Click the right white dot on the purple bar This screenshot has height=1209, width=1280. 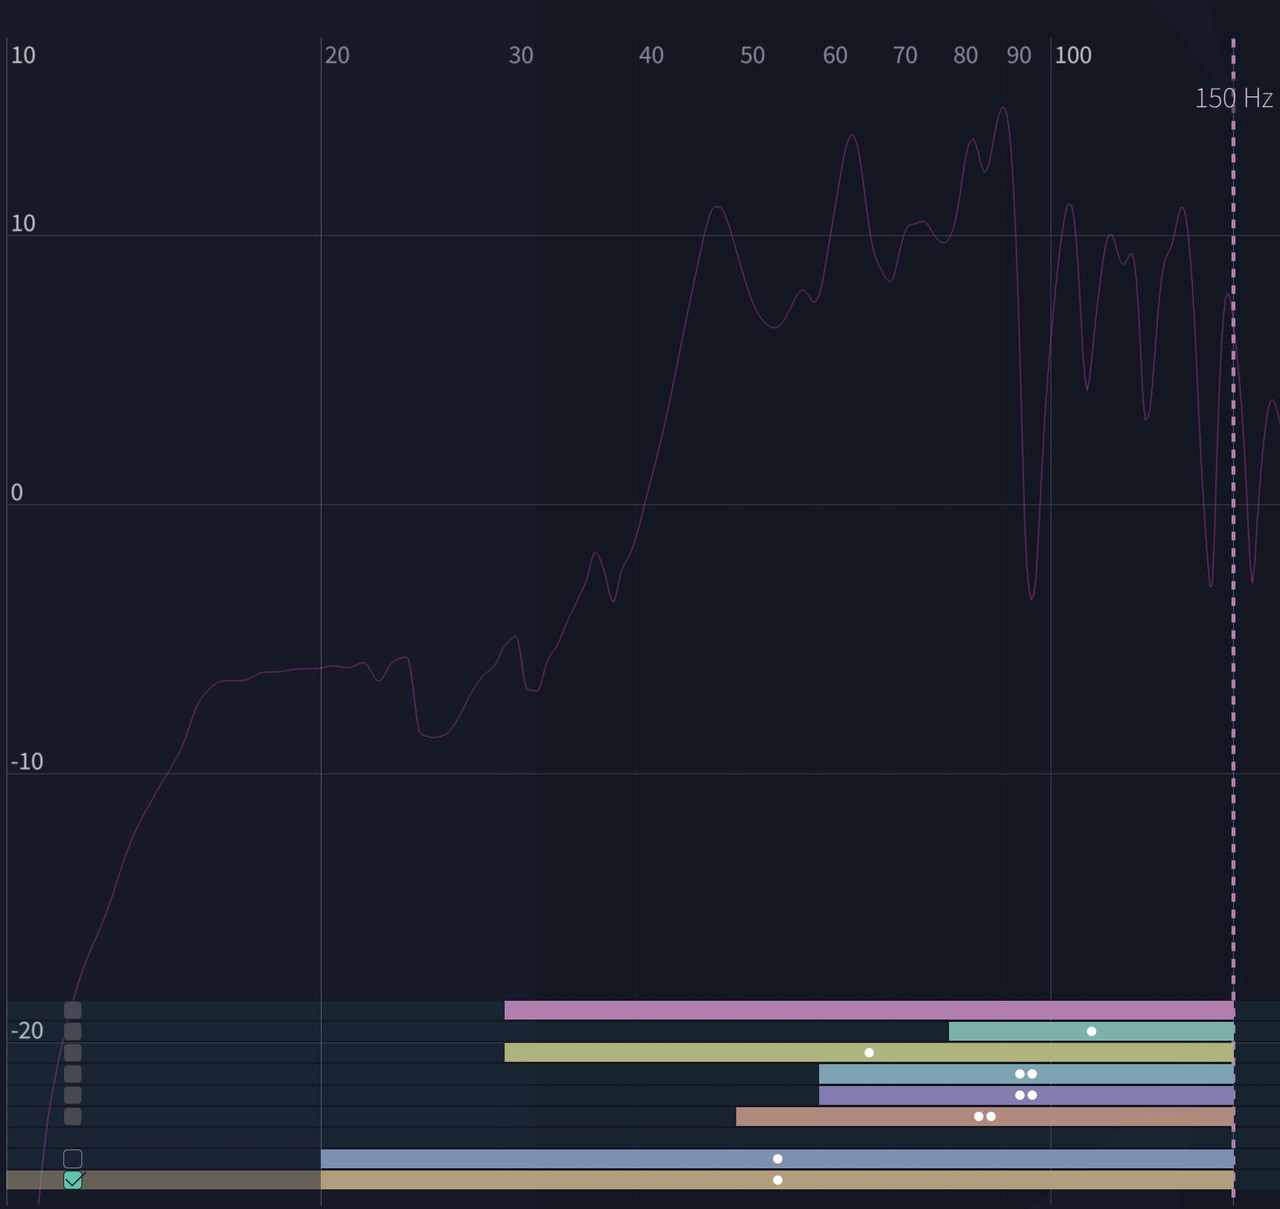pos(1032,1095)
